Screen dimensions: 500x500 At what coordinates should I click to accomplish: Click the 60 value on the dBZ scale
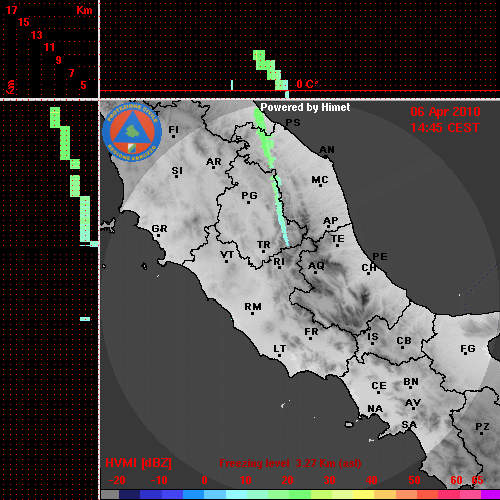[x=456, y=480]
